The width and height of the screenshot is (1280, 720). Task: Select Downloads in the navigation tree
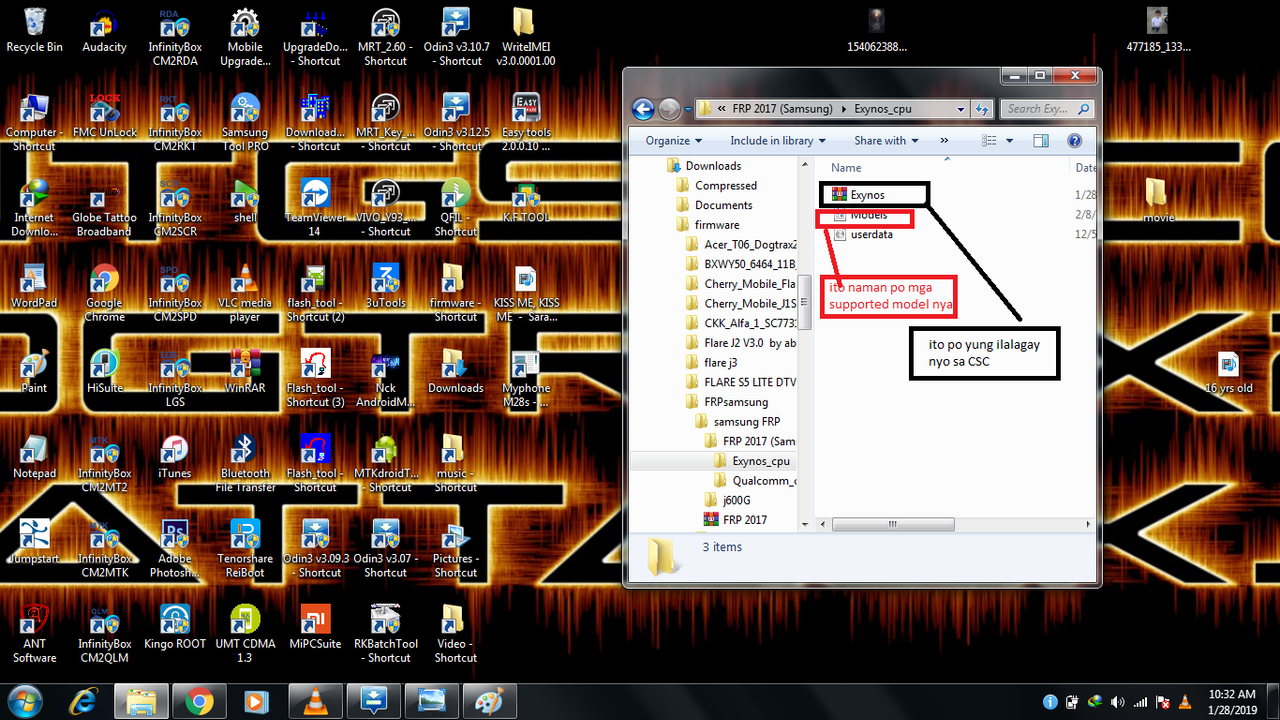[704, 166]
